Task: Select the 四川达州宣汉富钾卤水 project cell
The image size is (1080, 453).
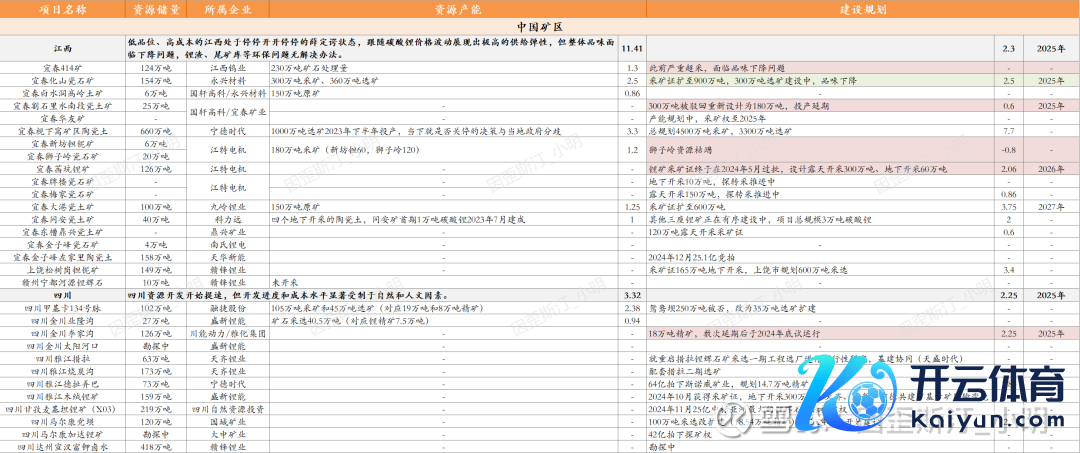Action: point(62,447)
